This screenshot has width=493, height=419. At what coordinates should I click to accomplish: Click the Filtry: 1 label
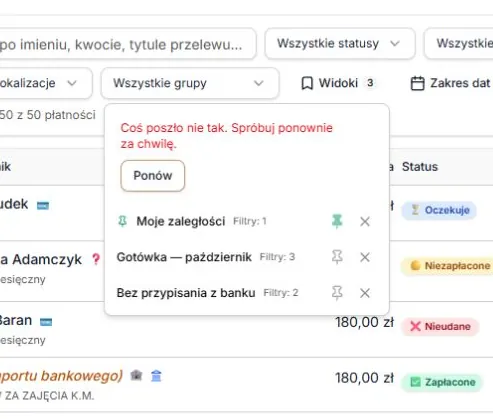250,221
